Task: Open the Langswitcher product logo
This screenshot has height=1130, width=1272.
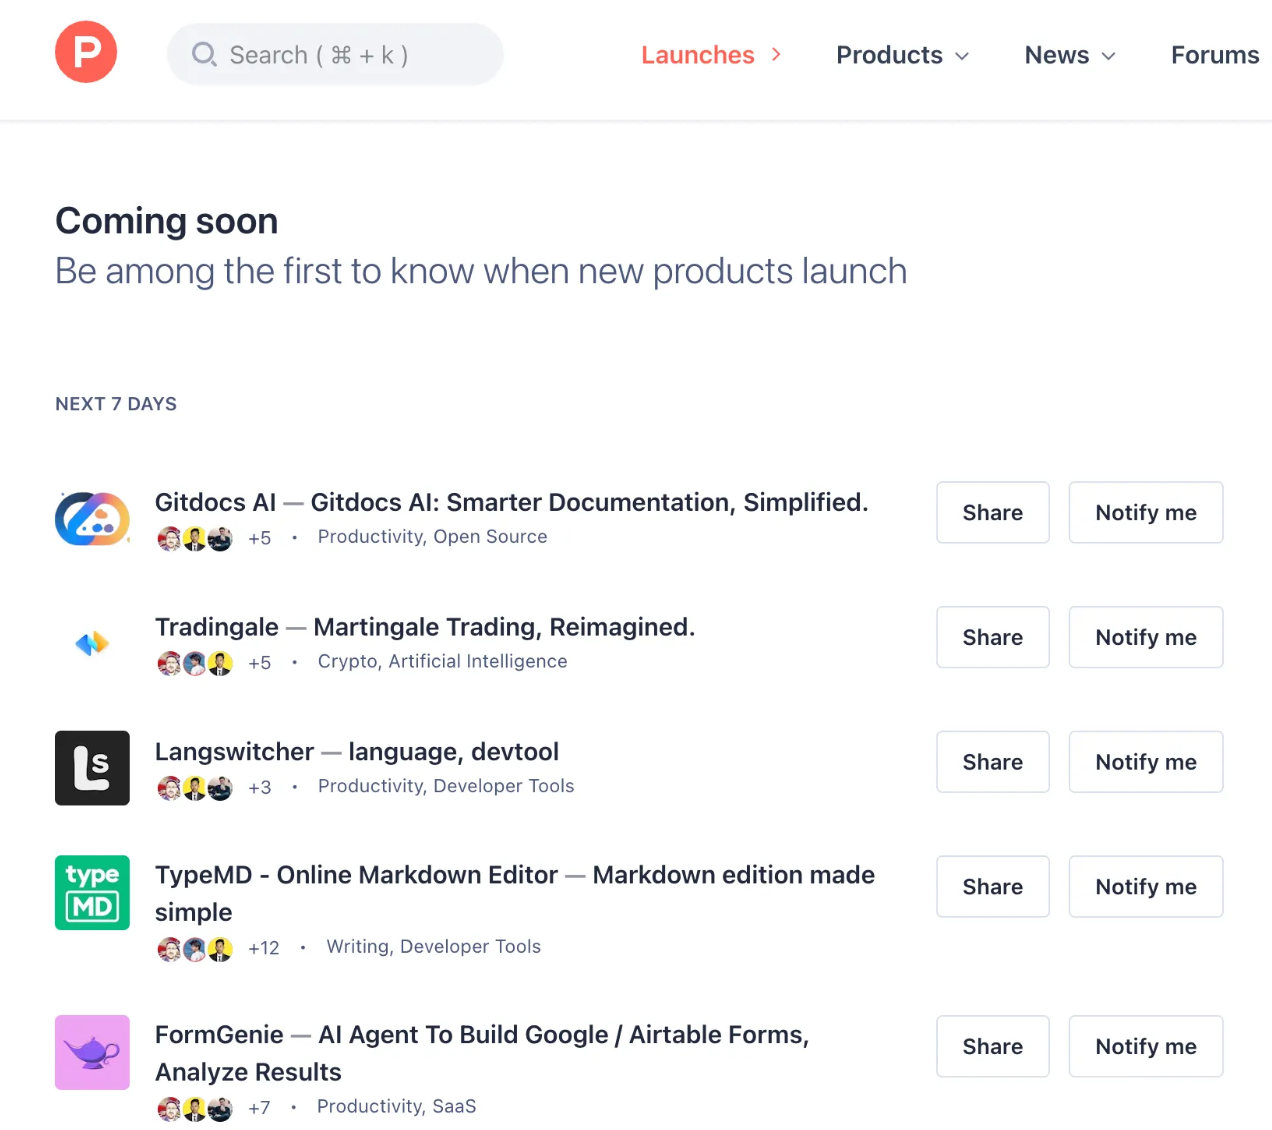Action: (x=92, y=768)
